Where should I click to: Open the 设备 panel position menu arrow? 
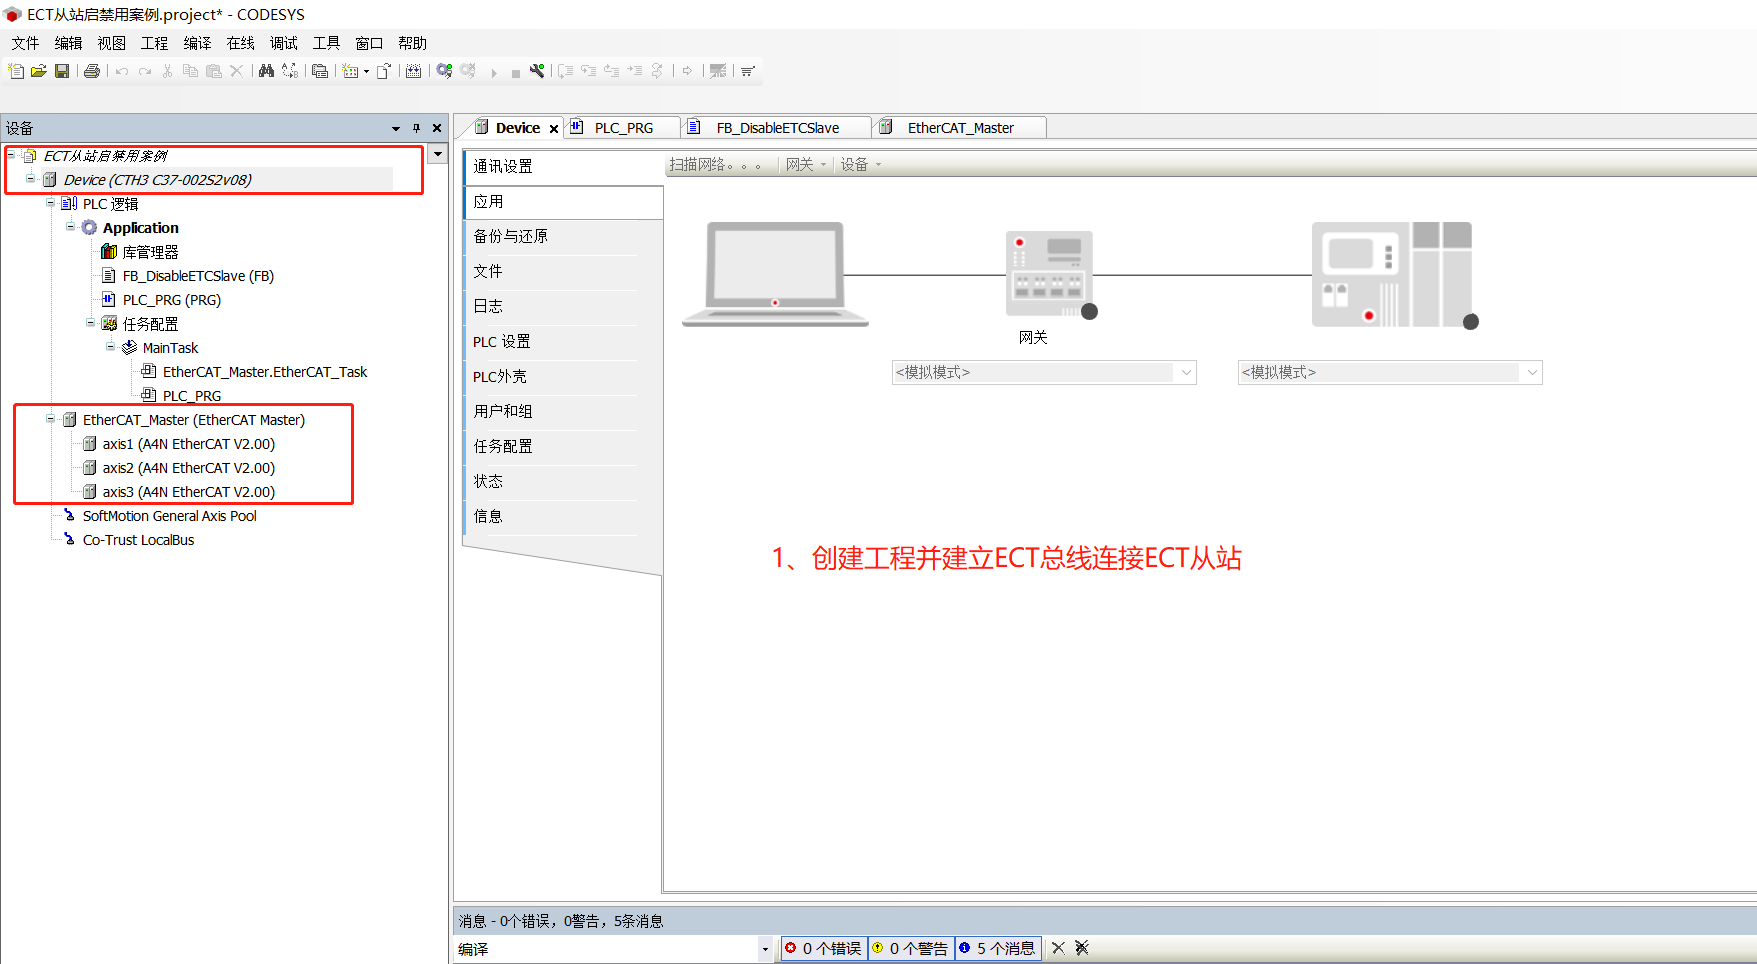tap(396, 128)
